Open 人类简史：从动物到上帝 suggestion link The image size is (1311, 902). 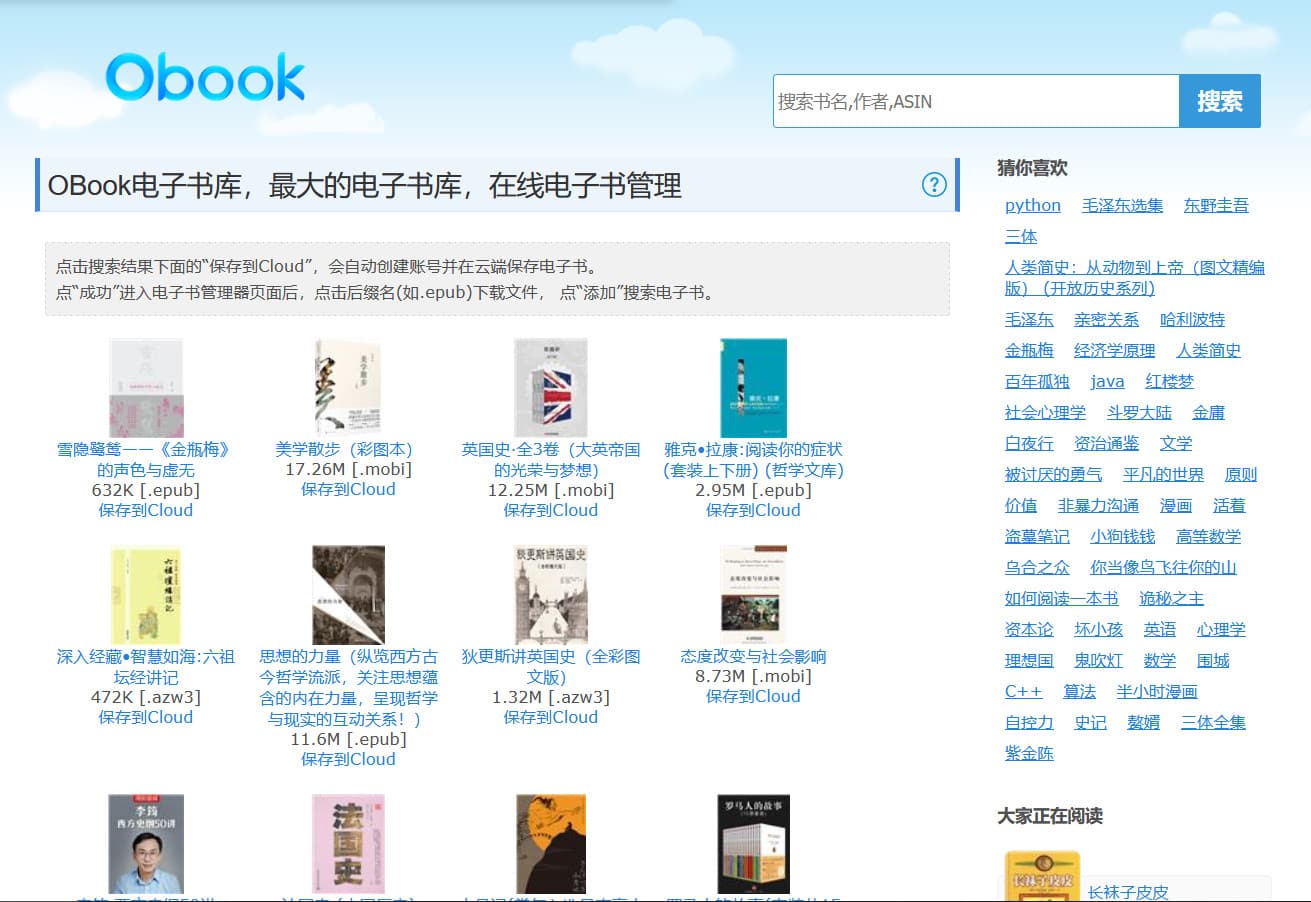[x=1135, y=278]
